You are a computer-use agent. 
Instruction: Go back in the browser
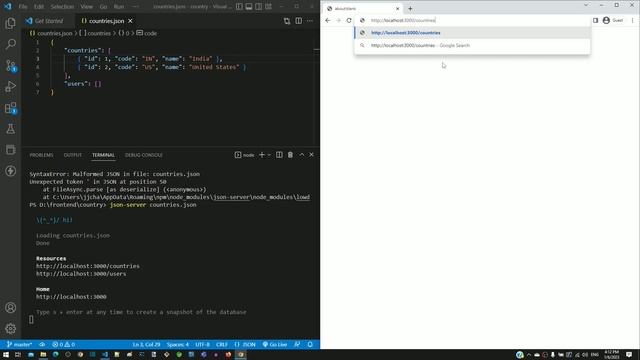pos(328,20)
